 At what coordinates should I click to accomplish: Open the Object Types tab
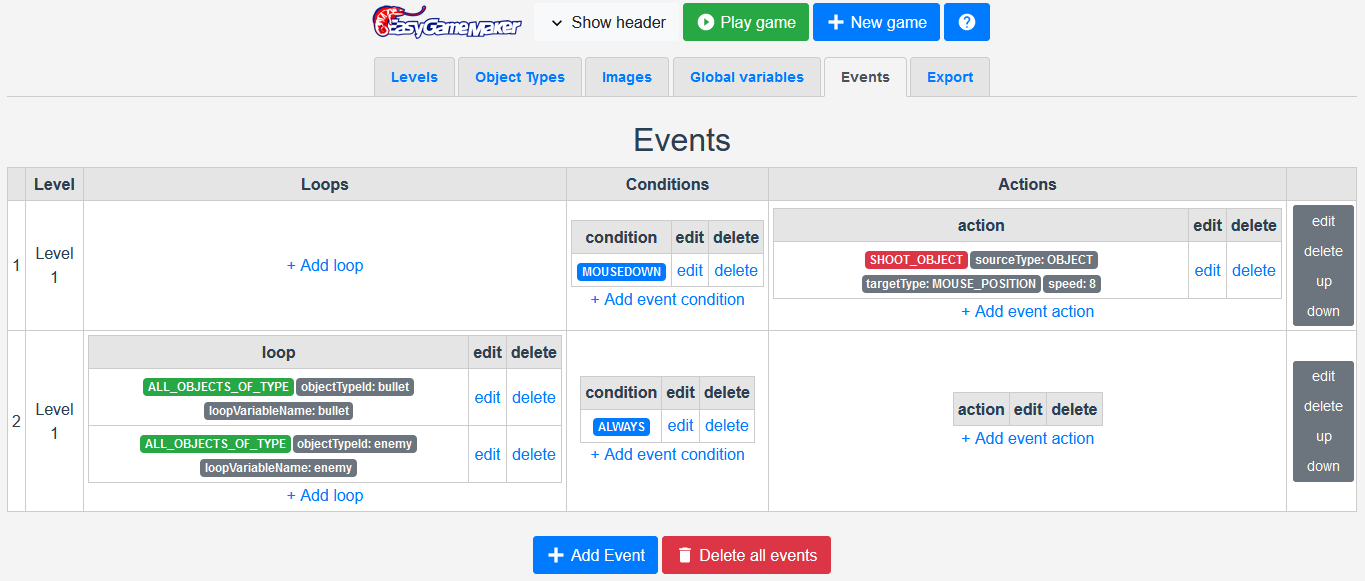(520, 77)
